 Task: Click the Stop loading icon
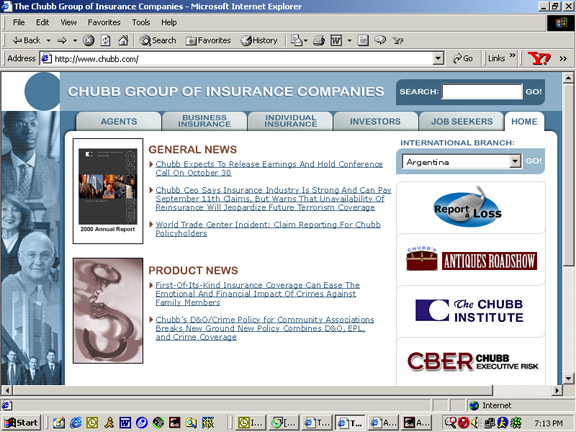(89, 40)
